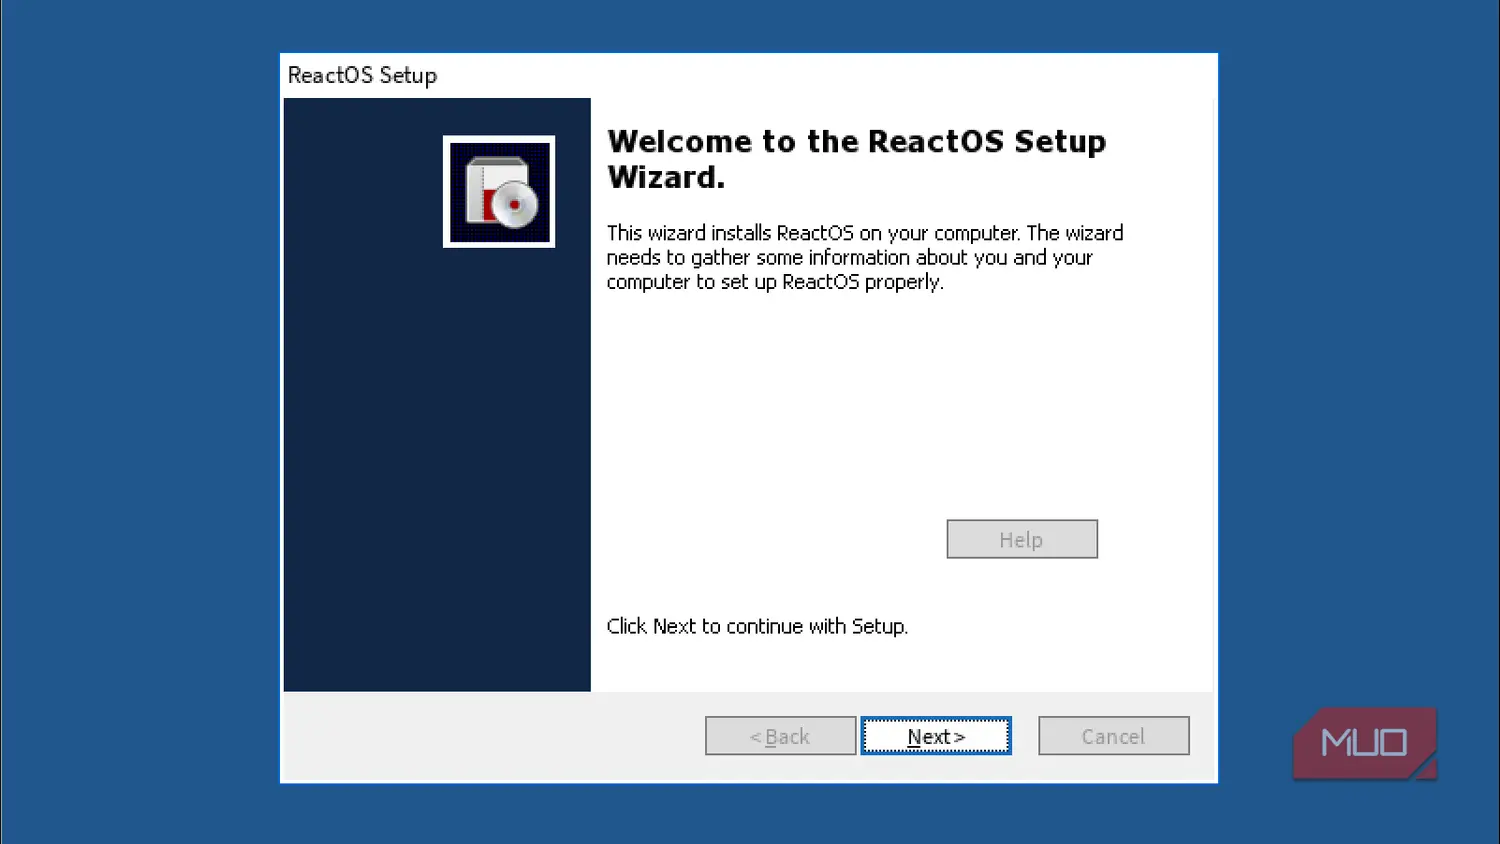
Task: Cancel the ReactOS Setup wizard
Action: click(1113, 736)
